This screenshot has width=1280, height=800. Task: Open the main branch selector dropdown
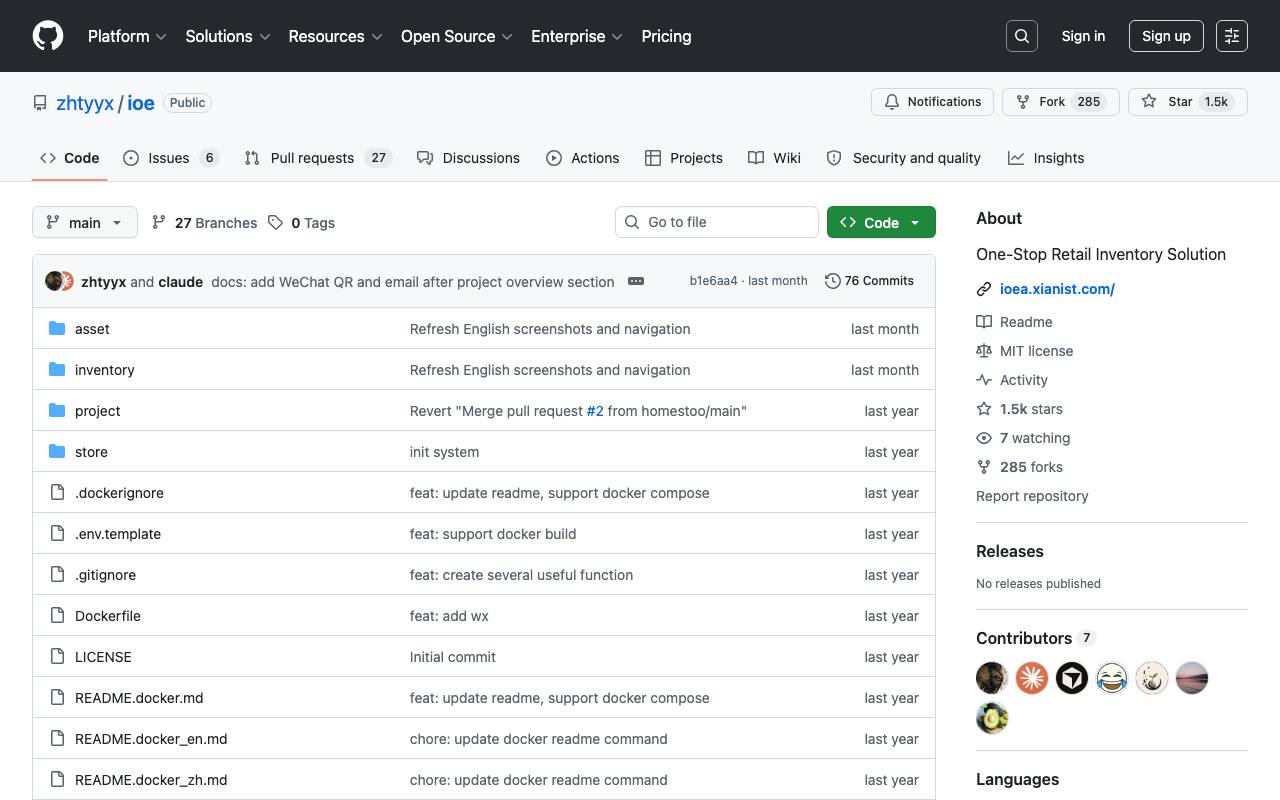(x=84, y=222)
